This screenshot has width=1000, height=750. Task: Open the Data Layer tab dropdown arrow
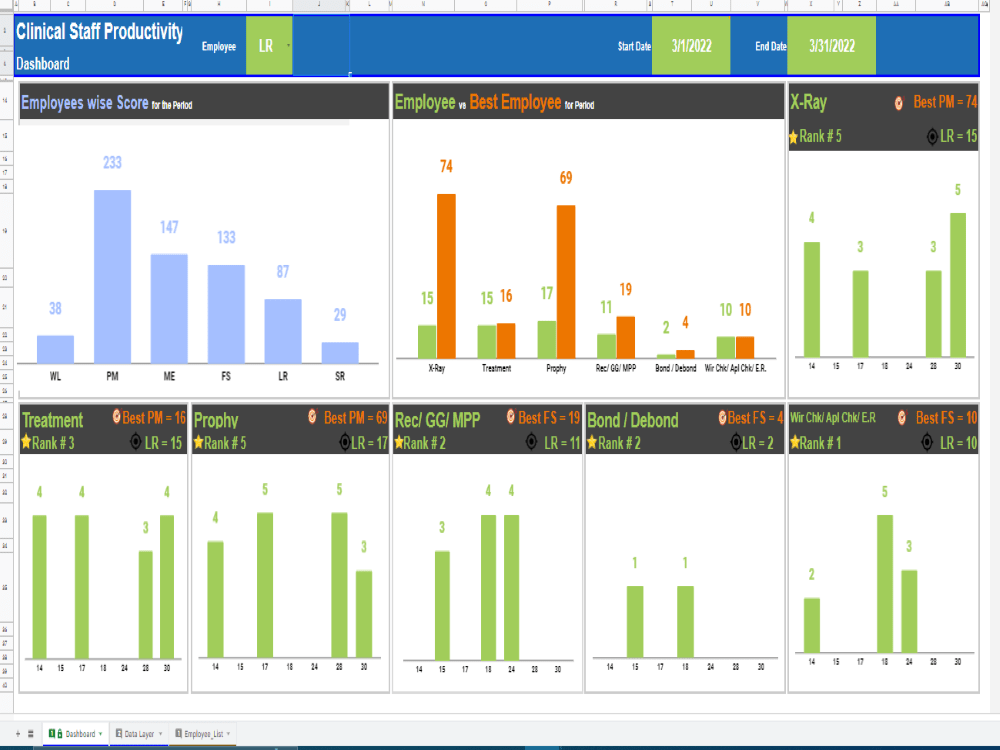[x=160, y=733]
